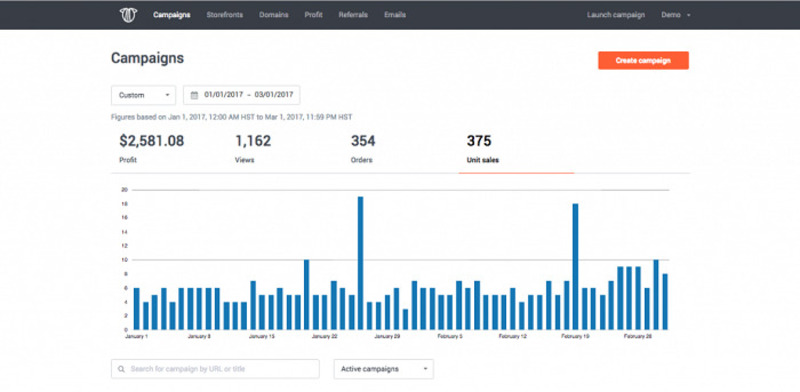This screenshot has height=392, width=800.
Task: Select the Profit navigation item
Action: 313,15
